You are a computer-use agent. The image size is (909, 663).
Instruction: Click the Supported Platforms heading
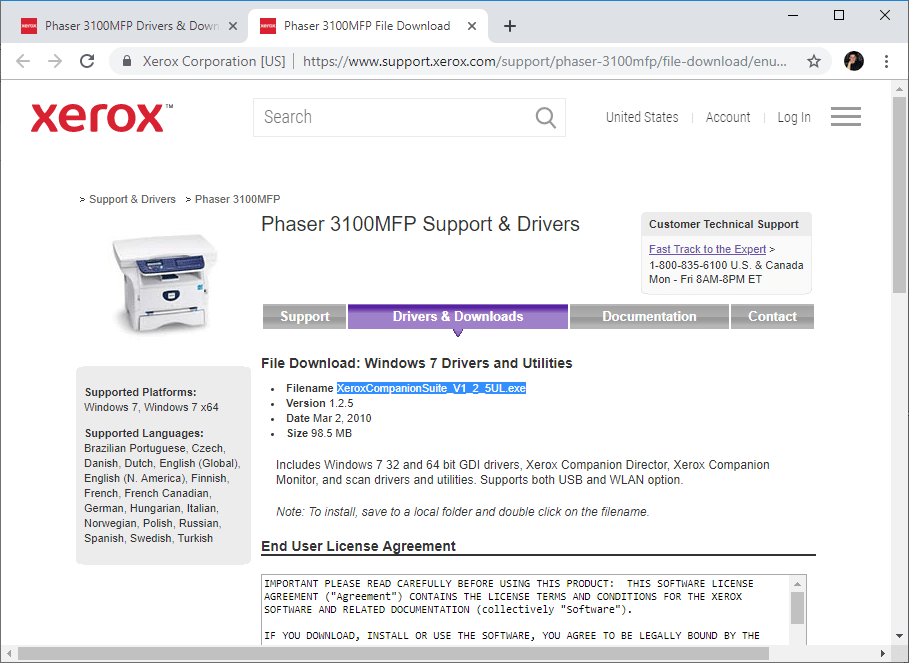(x=140, y=392)
